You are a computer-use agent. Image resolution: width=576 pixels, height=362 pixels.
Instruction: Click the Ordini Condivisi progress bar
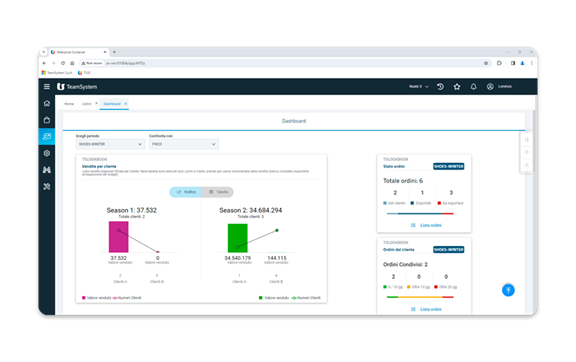pos(420,297)
